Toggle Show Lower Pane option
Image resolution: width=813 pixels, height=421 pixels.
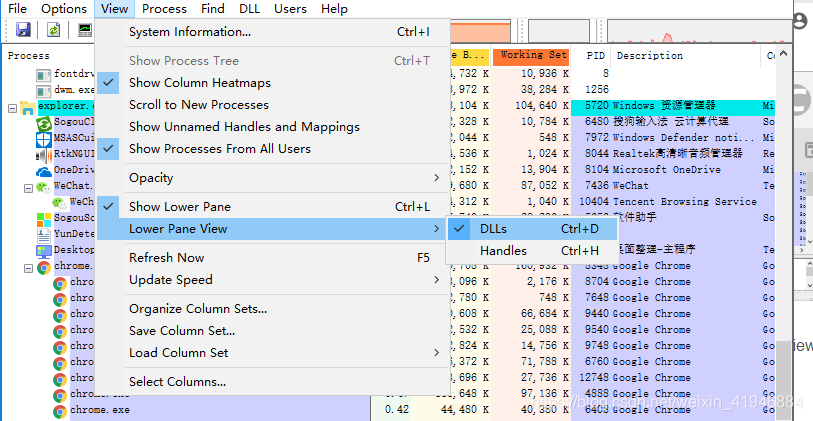click(274, 207)
